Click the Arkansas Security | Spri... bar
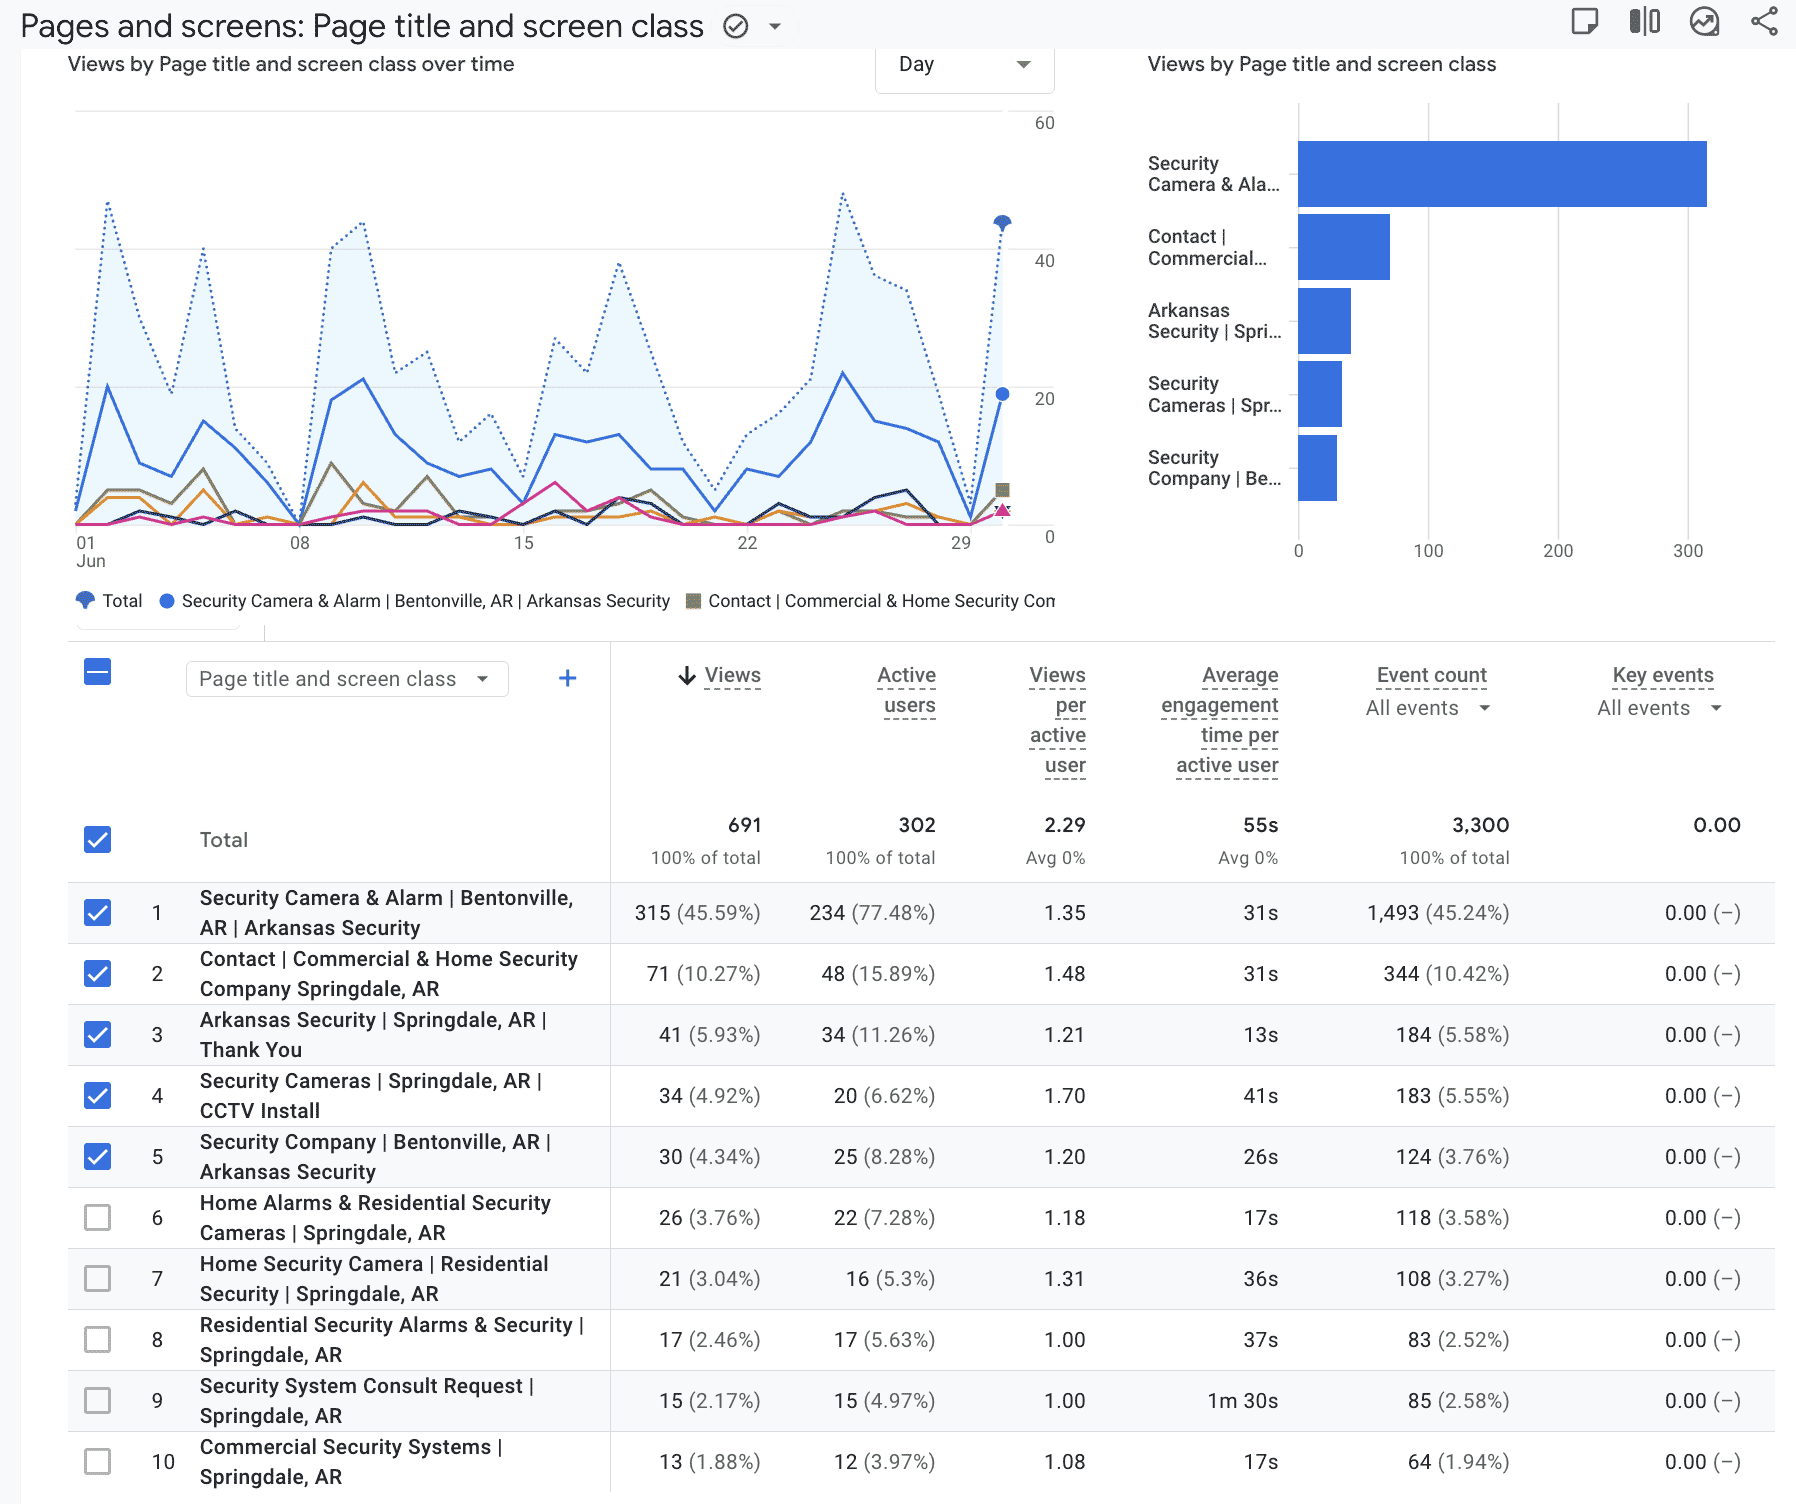The width and height of the screenshot is (1796, 1504). coord(1324,321)
